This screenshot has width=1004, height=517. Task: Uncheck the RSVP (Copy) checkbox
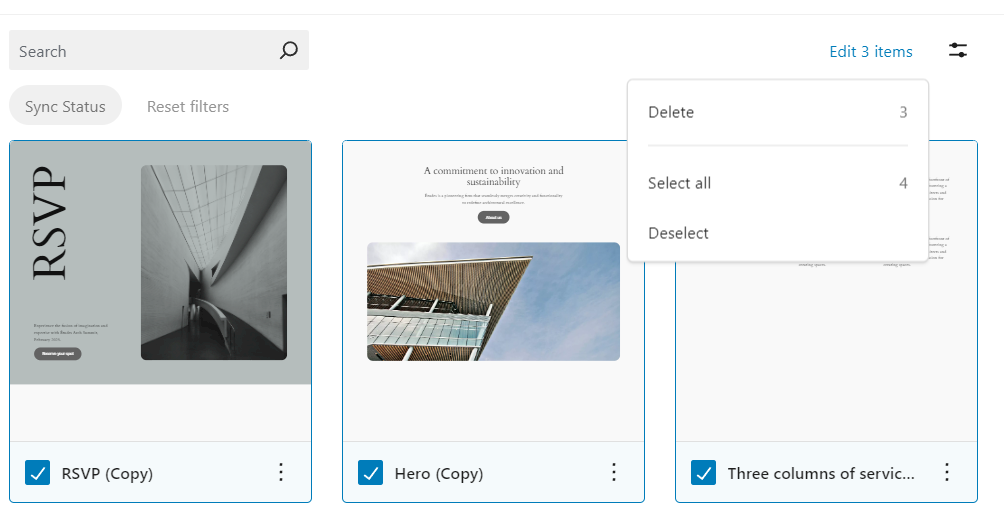tap(37, 473)
